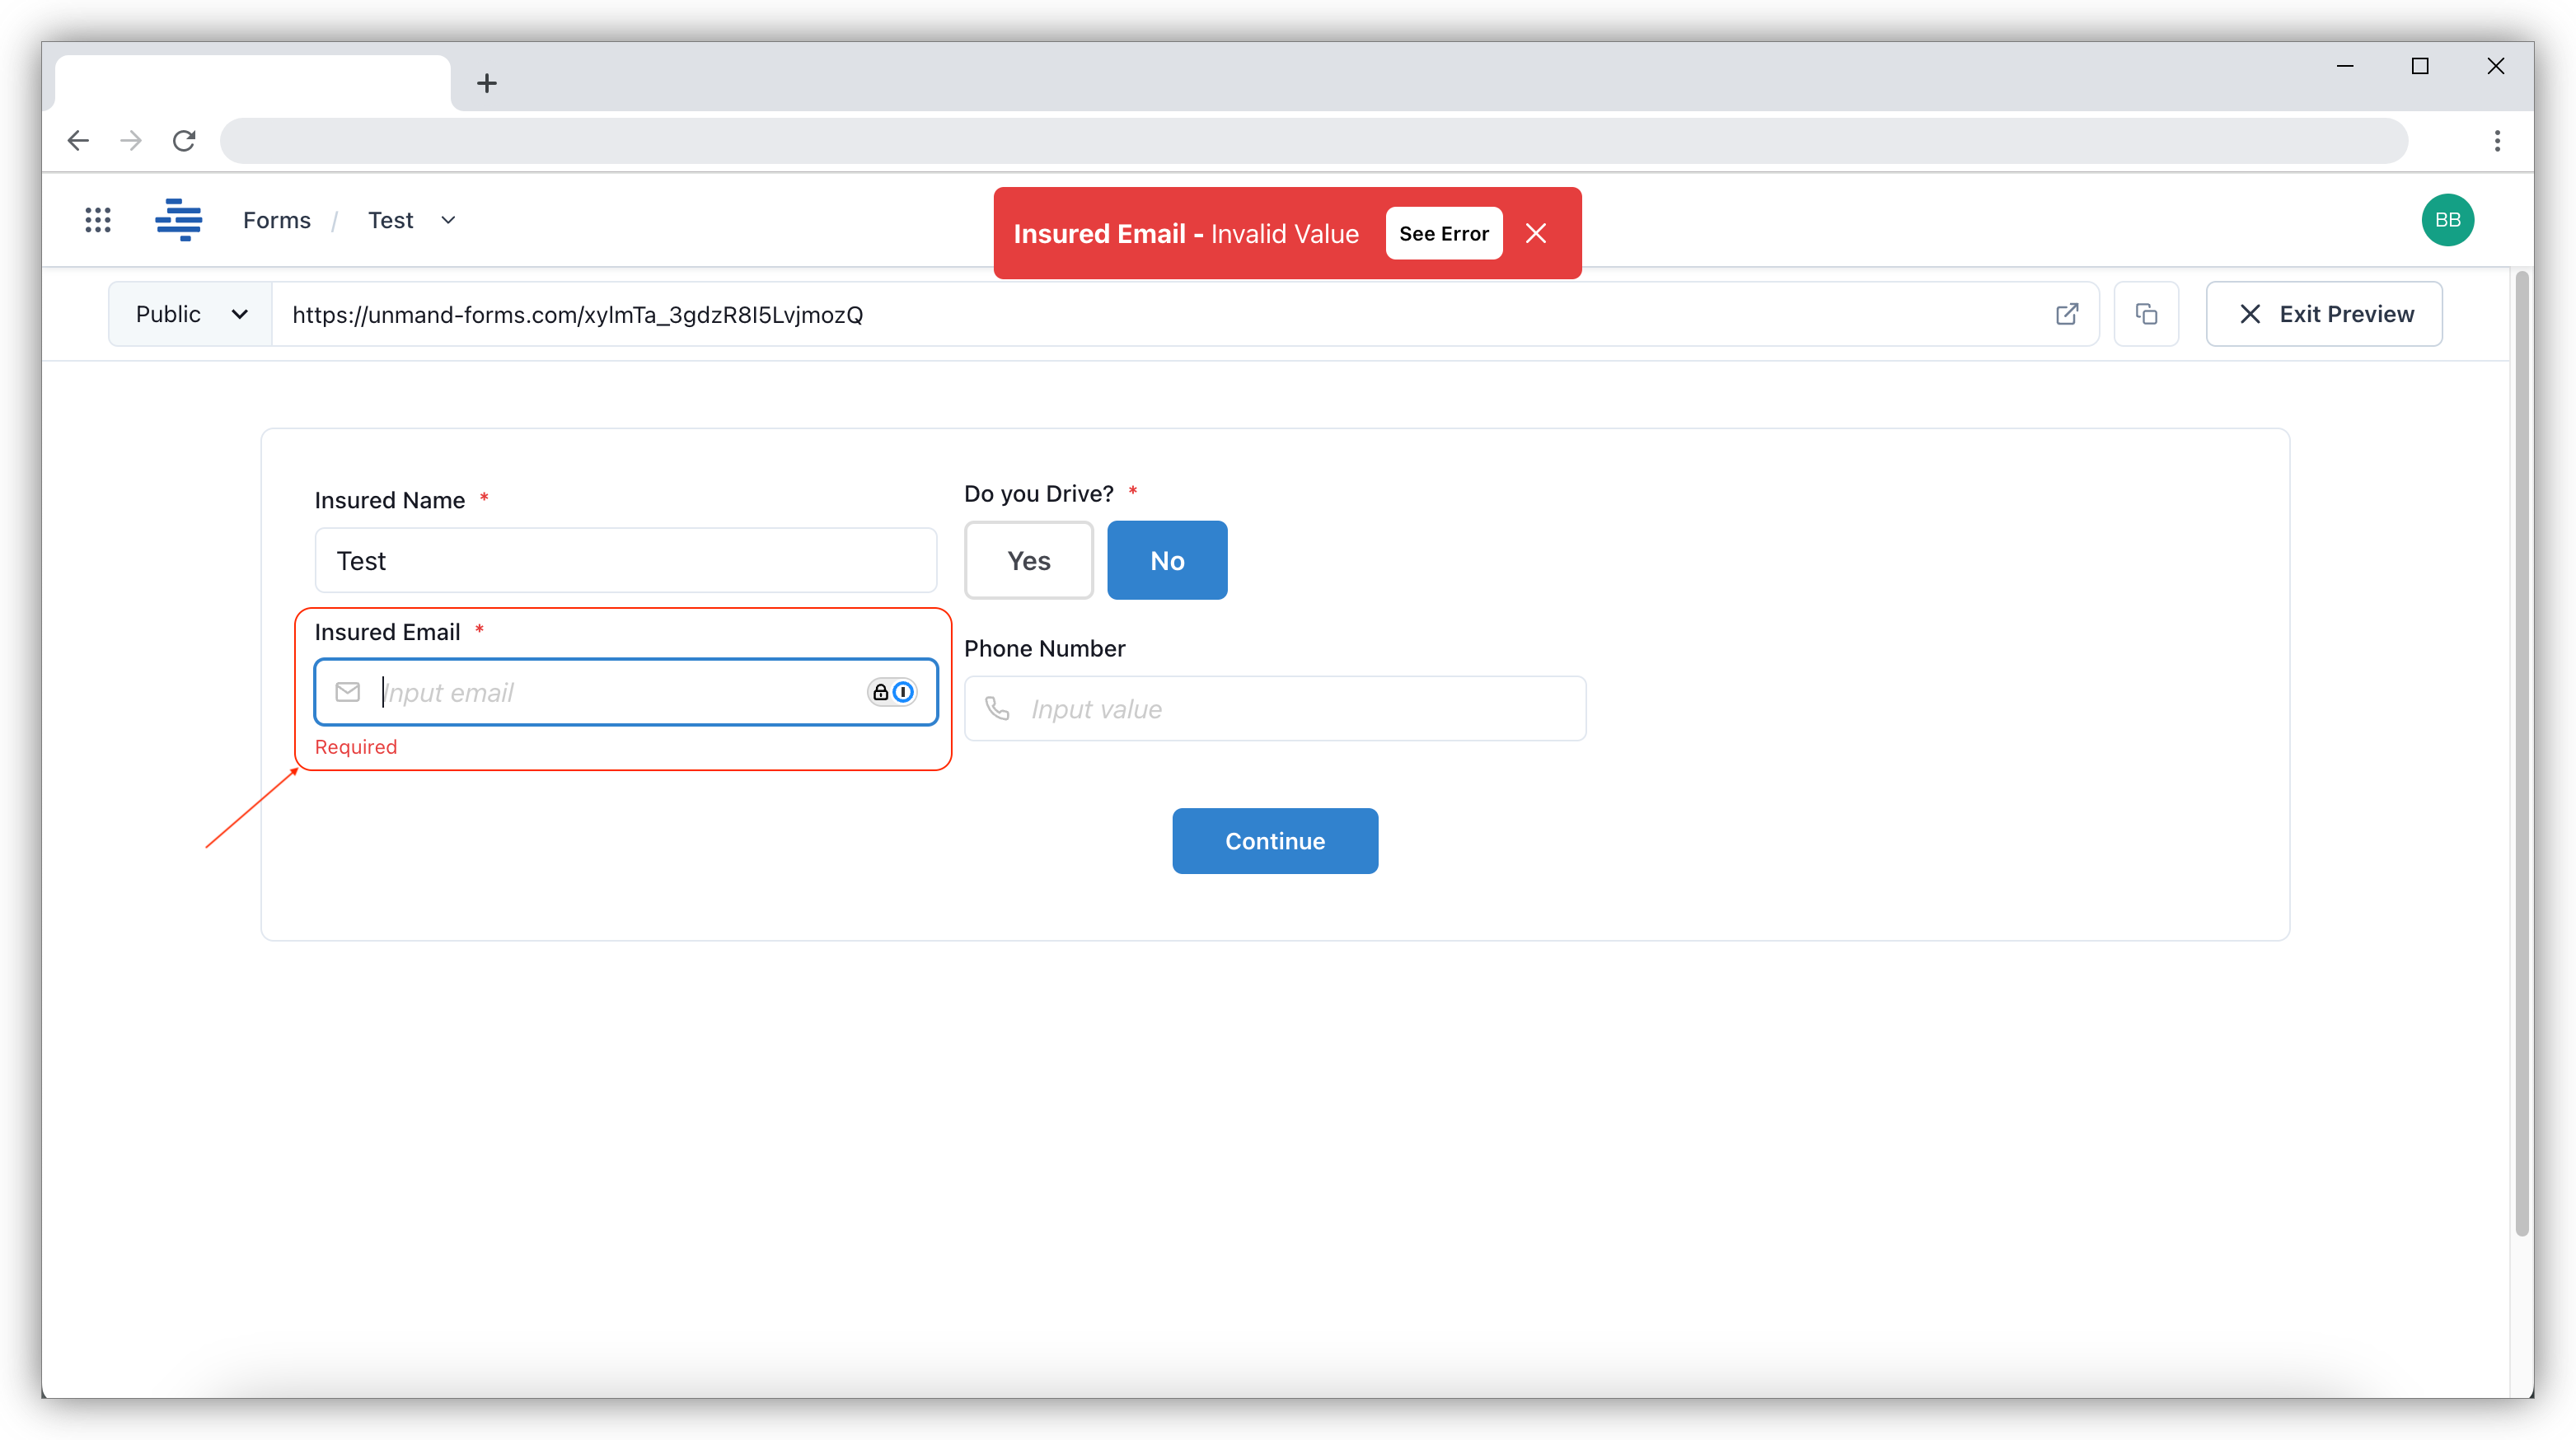Open form link in new tab

[2066, 314]
